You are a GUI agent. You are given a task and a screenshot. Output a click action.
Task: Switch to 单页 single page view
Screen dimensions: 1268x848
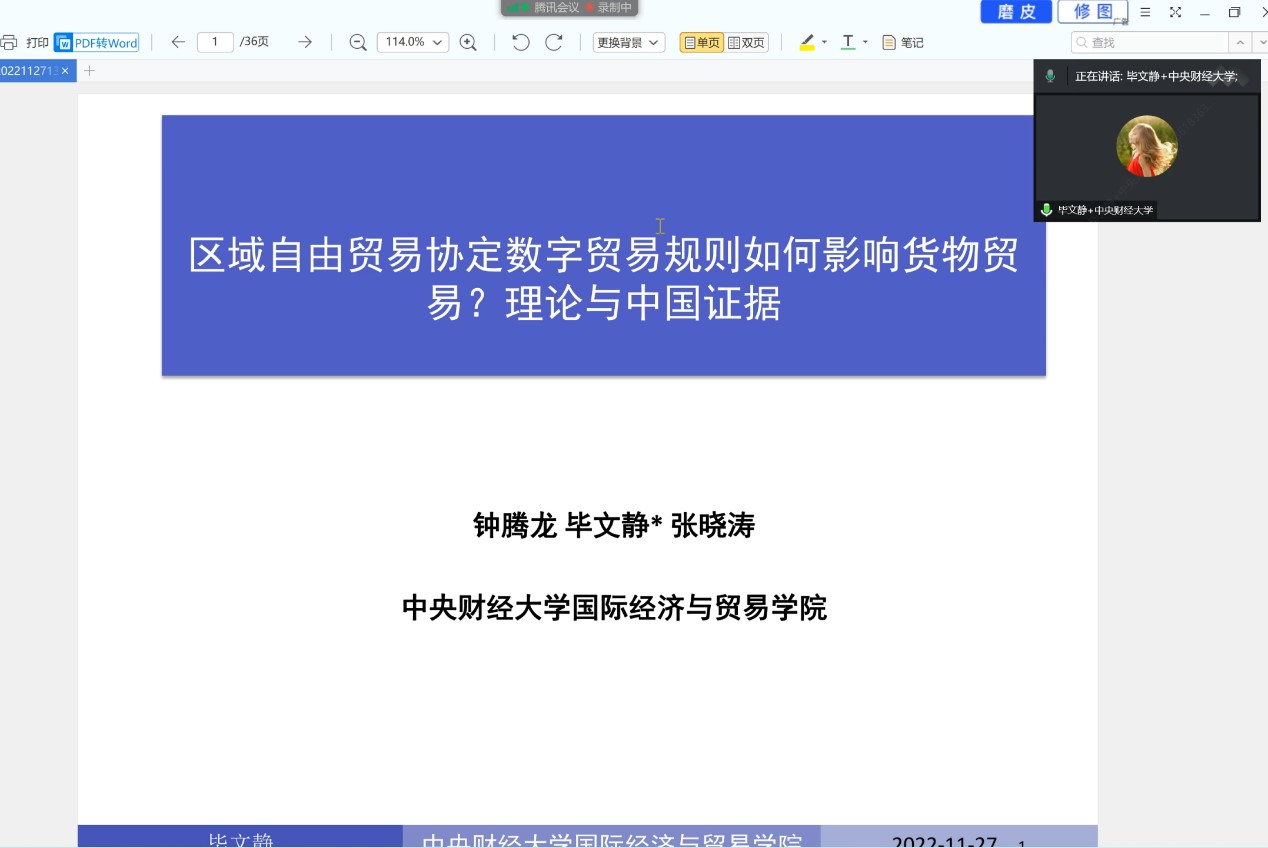(701, 42)
